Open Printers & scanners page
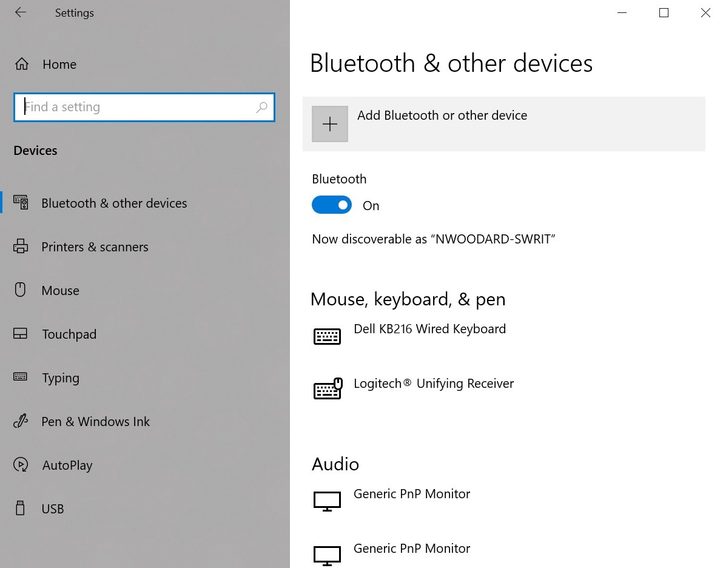Screen dimensions: 720x568 tap(95, 247)
